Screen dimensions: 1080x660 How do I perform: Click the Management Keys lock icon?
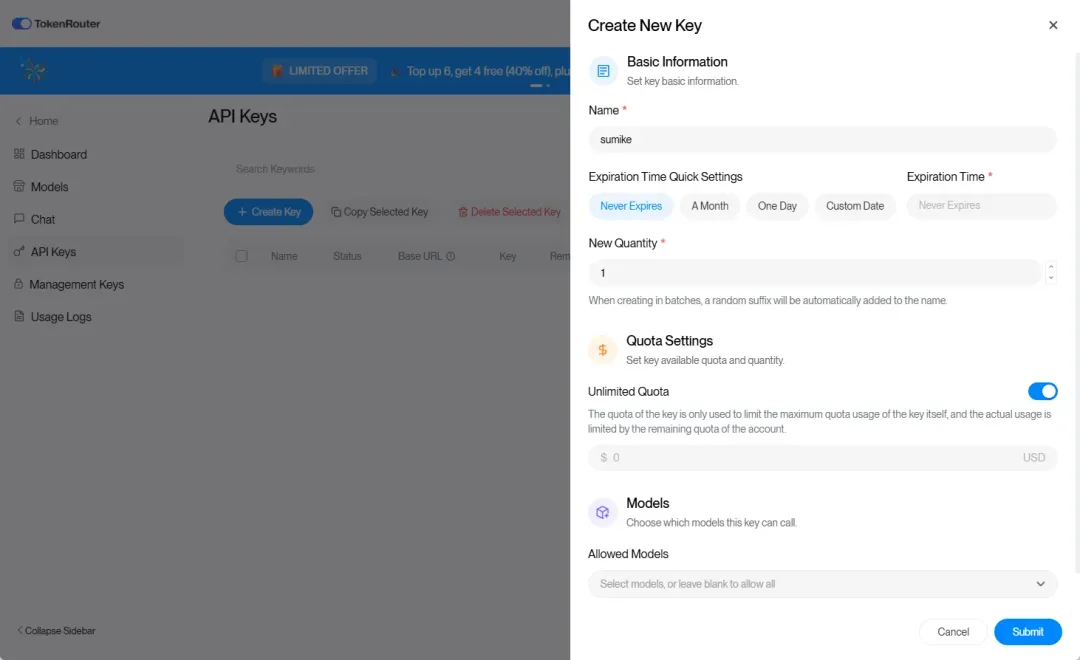tap(19, 283)
